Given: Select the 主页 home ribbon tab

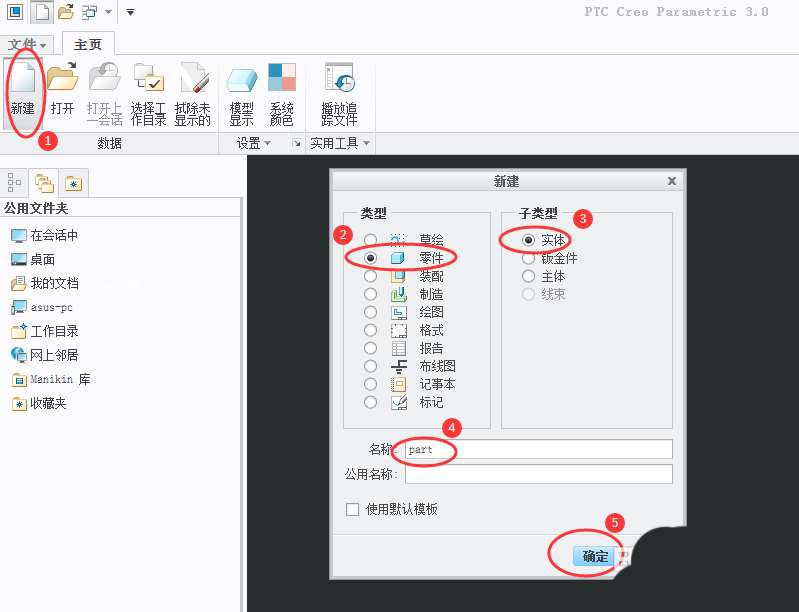Looking at the screenshot, I should [88, 44].
